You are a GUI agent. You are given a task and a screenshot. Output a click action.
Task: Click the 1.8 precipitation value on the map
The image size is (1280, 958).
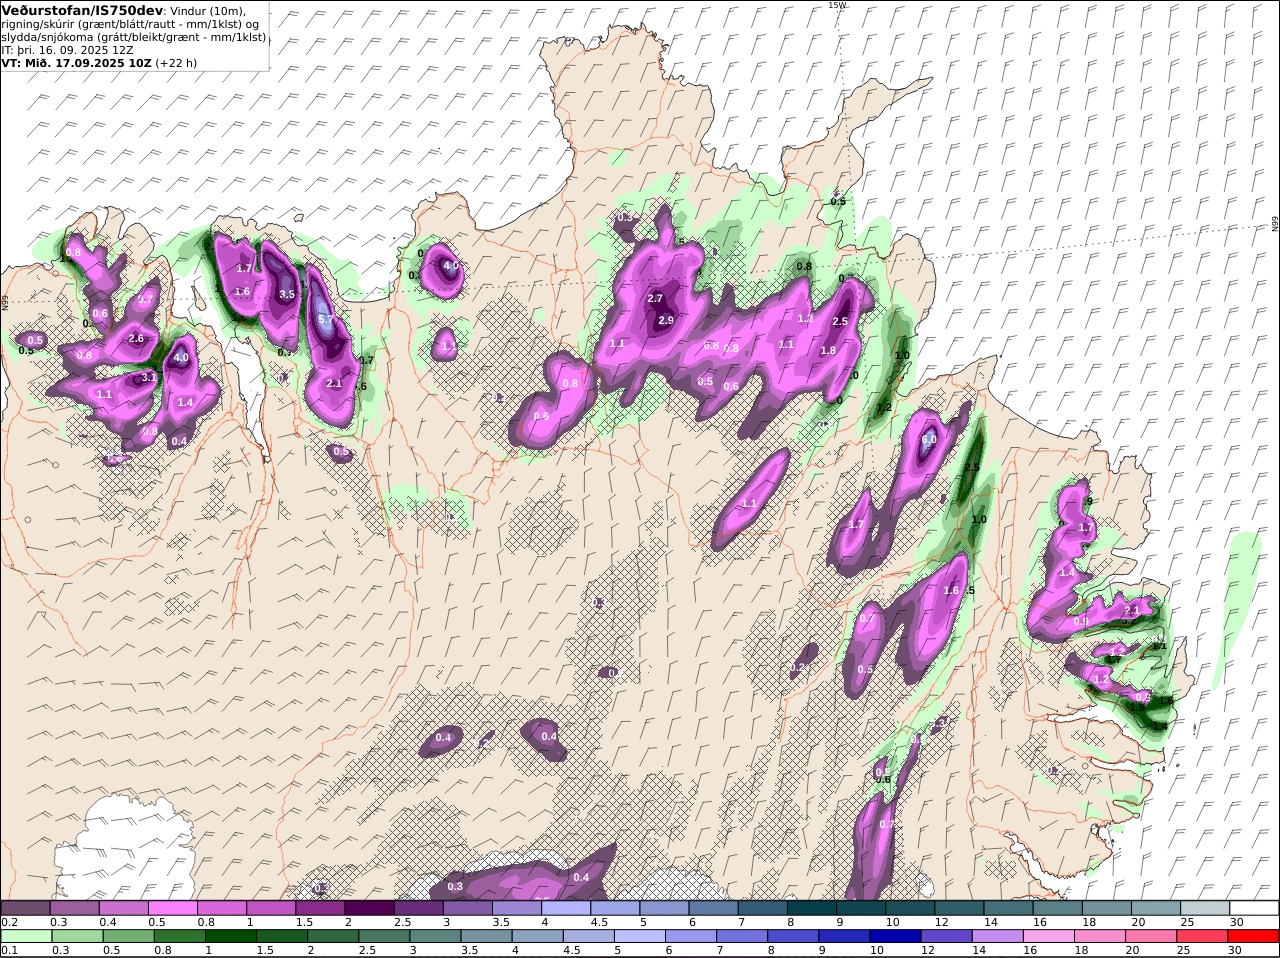click(x=828, y=350)
